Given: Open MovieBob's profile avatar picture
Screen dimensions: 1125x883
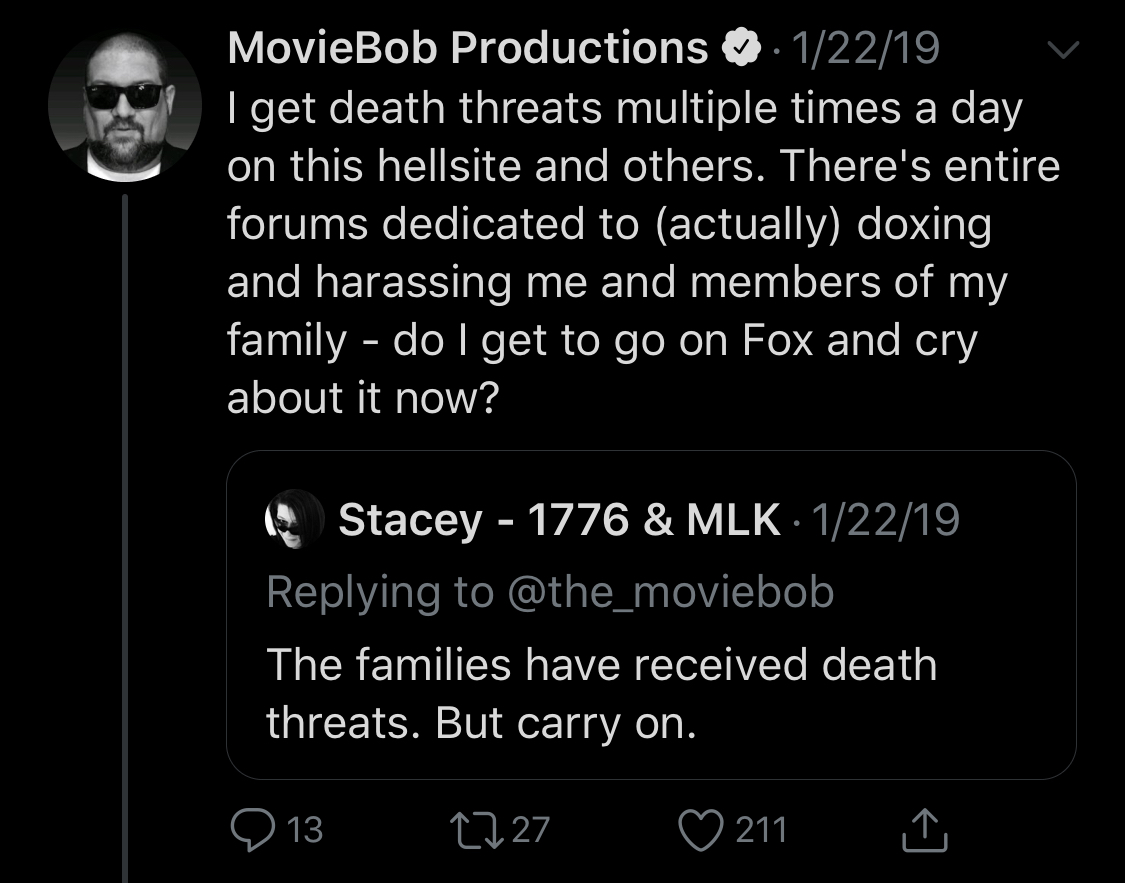Looking at the screenshot, I should tap(125, 106).
